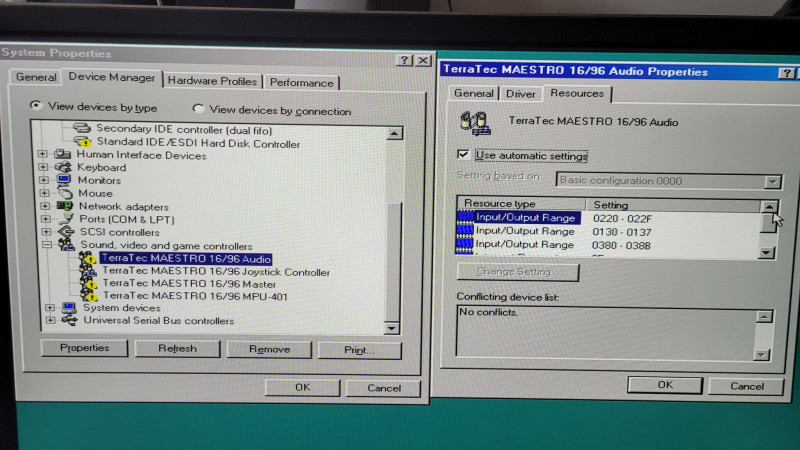The height and width of the screenshot is (450, 800).
Task: Click the Universal Serial Bus controllers icon
Action: [x=69, y=320]
